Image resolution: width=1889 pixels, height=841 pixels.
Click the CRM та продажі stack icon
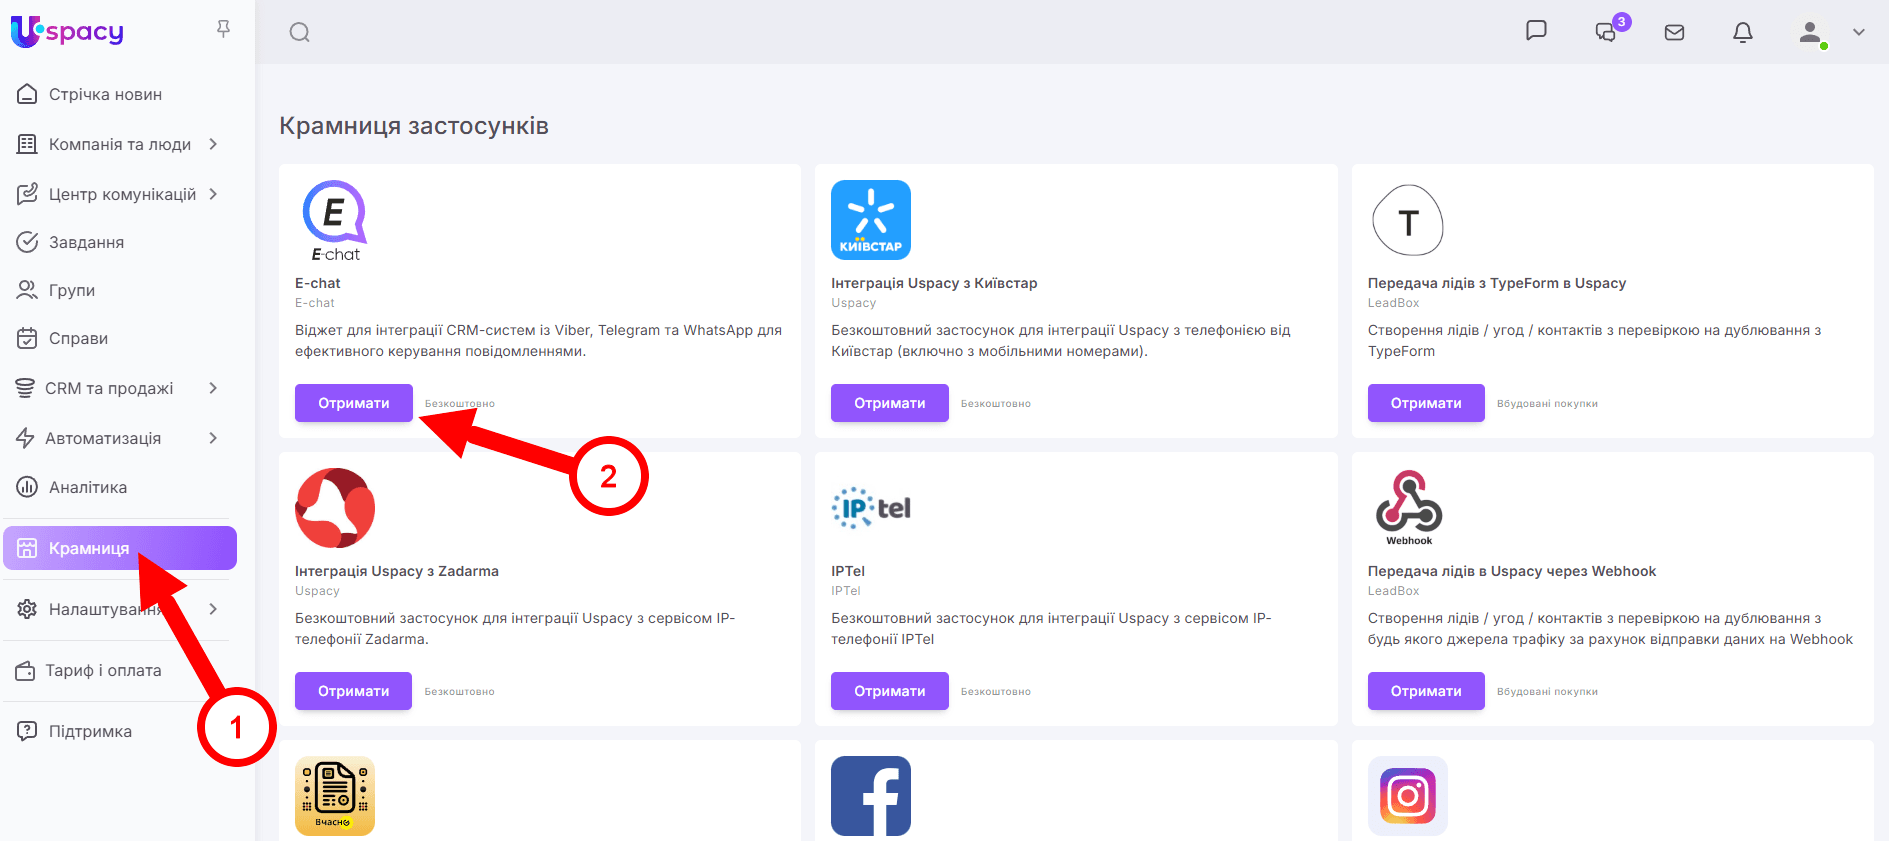click(25, 388)
